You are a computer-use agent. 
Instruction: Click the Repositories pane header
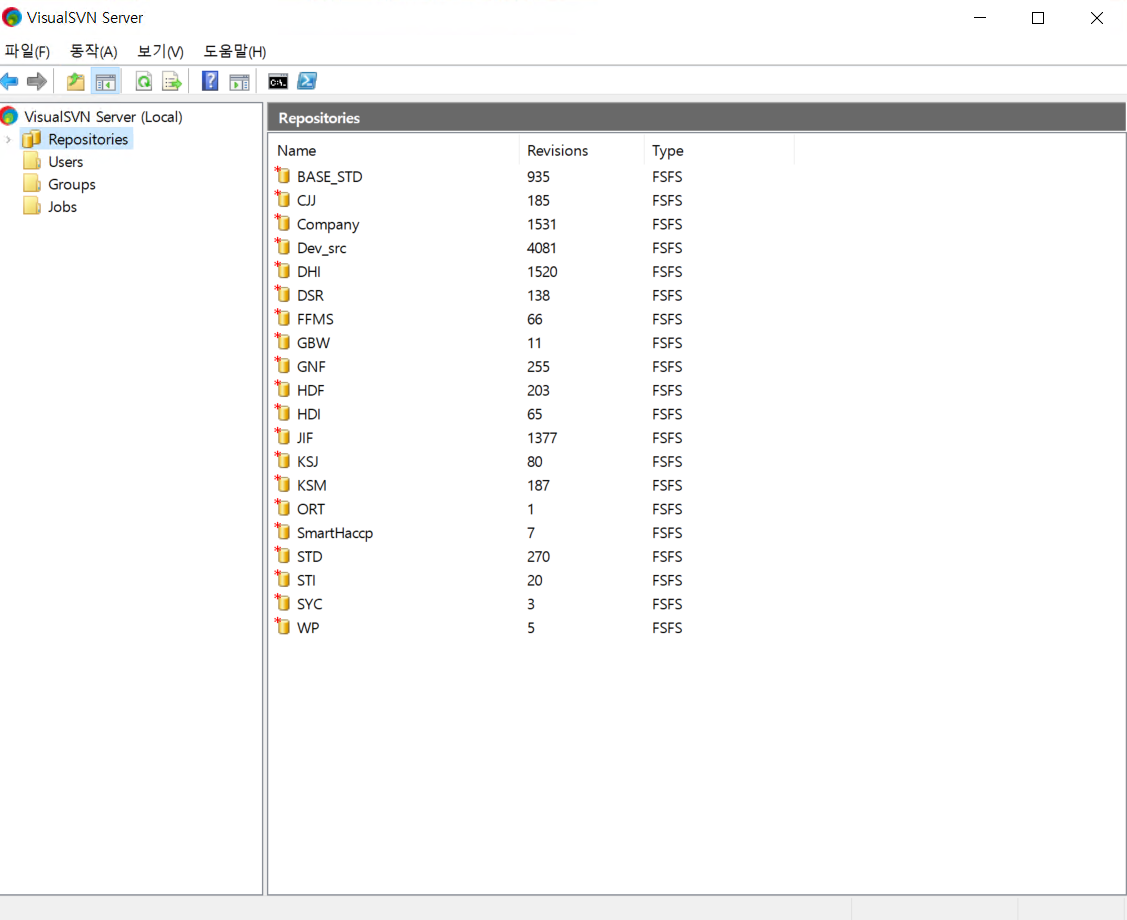coord(696,118)
